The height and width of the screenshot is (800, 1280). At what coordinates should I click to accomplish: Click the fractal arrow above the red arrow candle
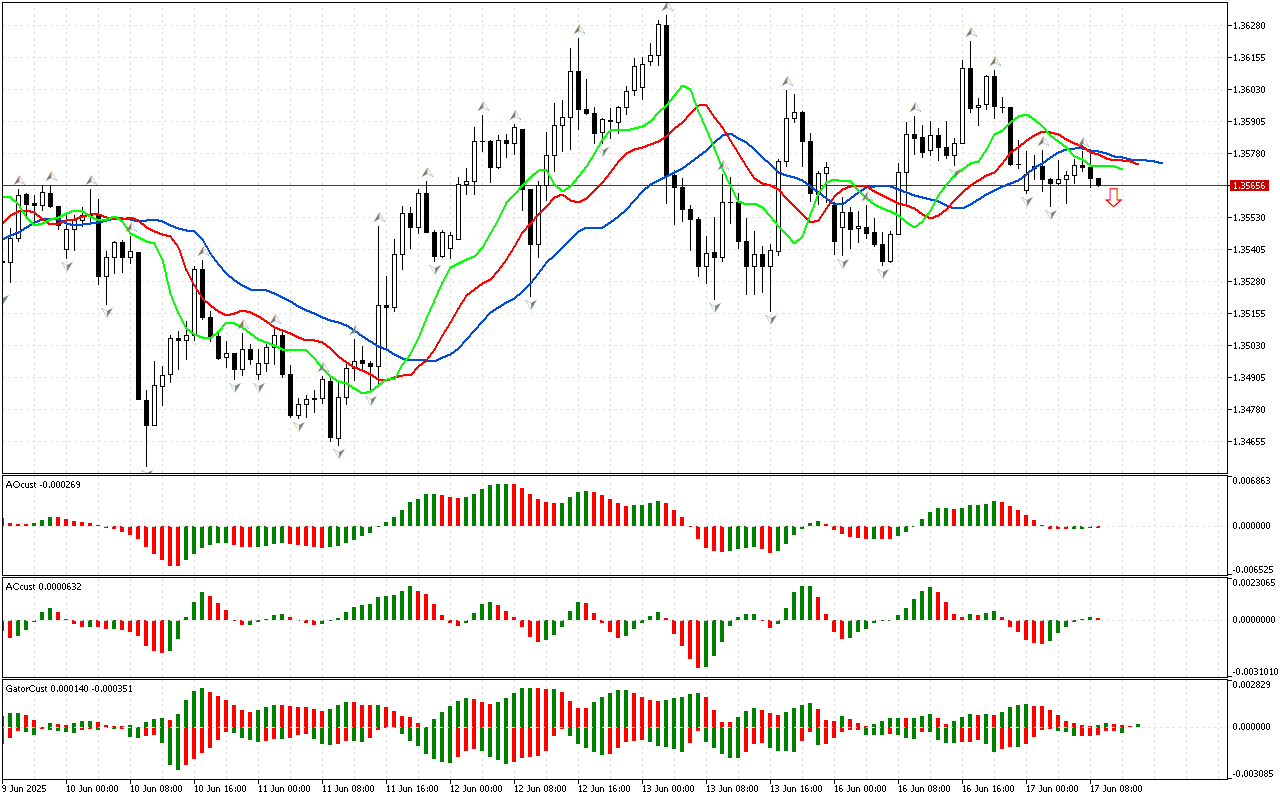tap(1082, 143)
